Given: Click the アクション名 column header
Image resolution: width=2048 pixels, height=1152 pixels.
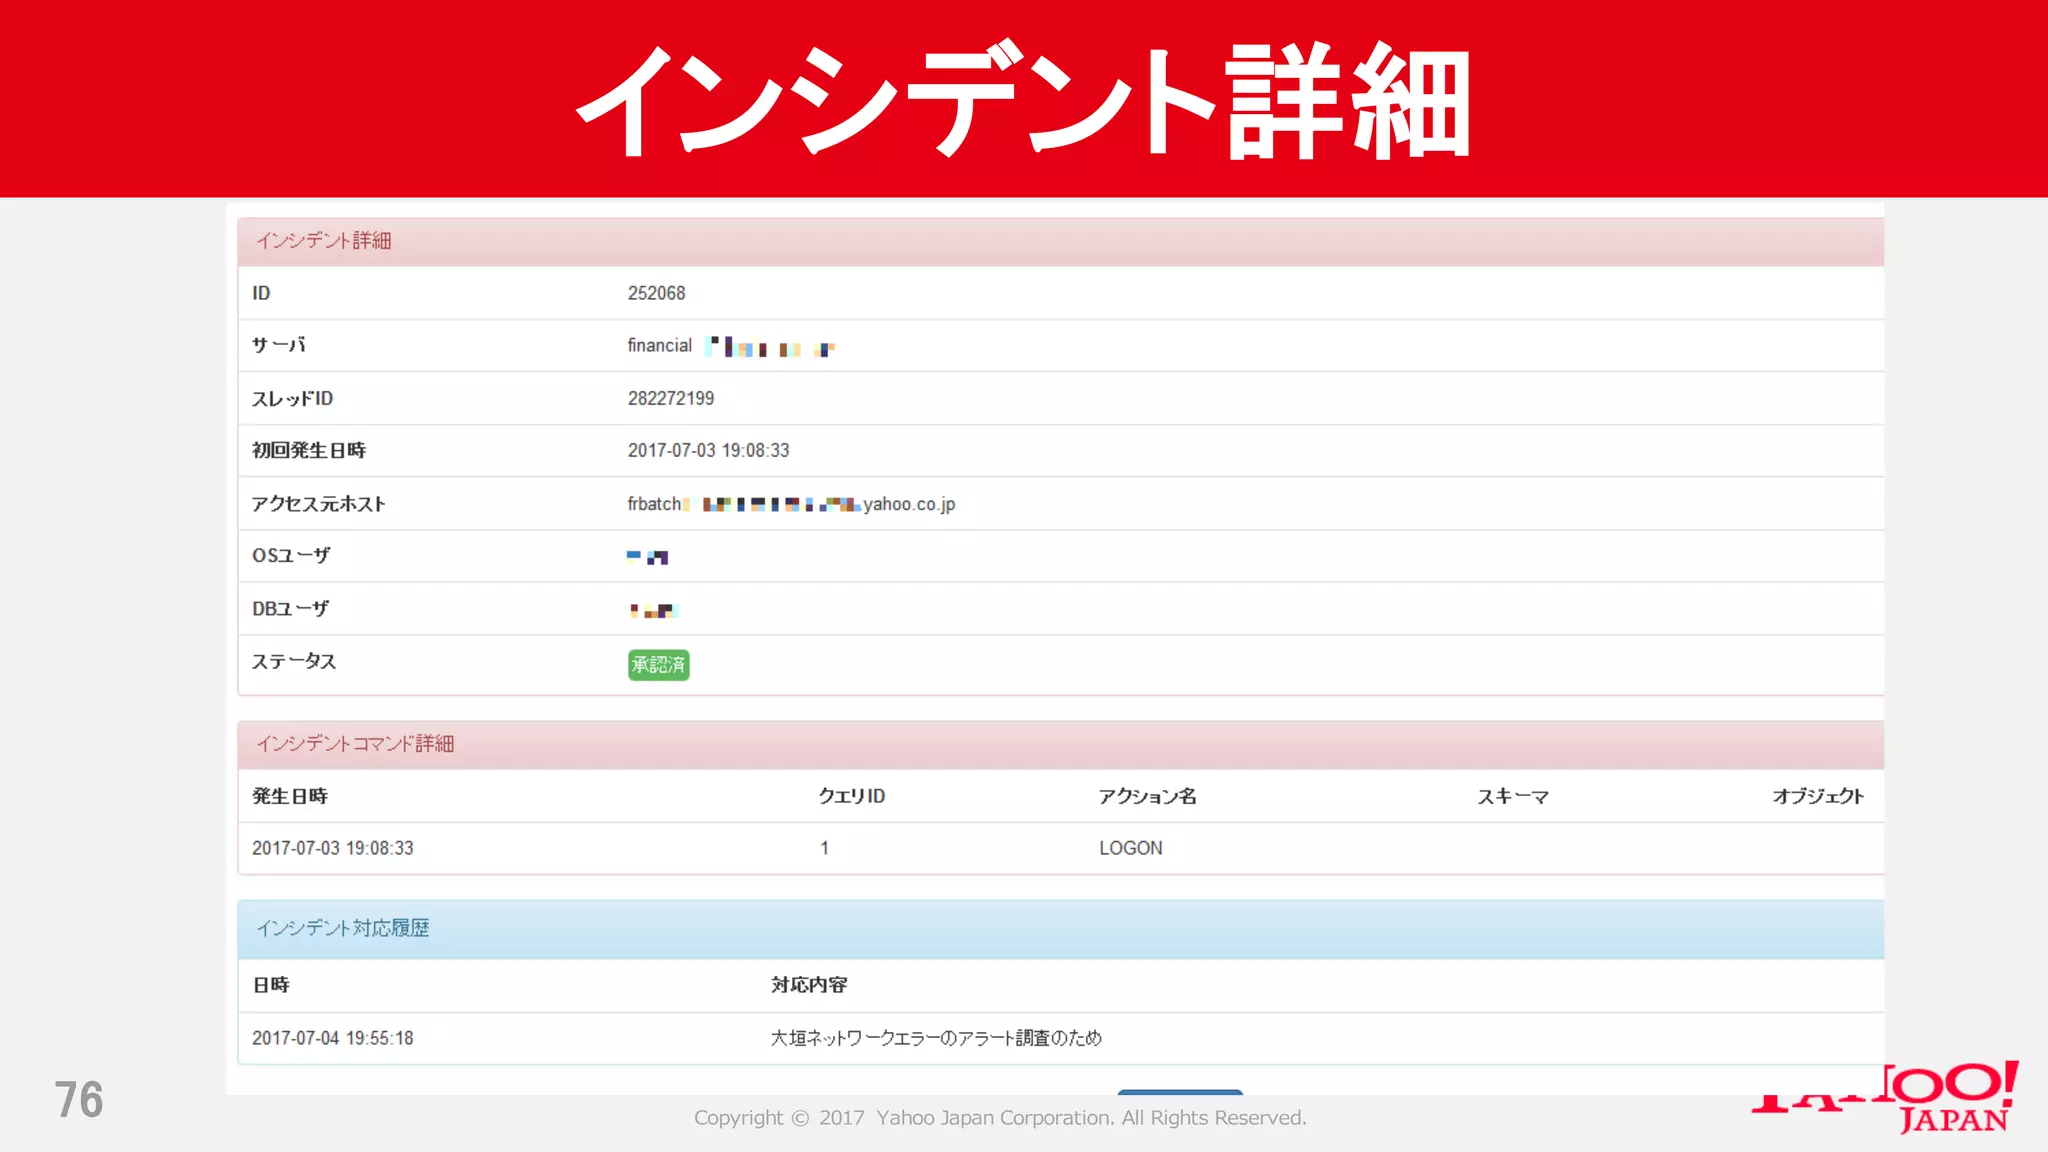Looking at the screenshot, I should click(1147, 796).
